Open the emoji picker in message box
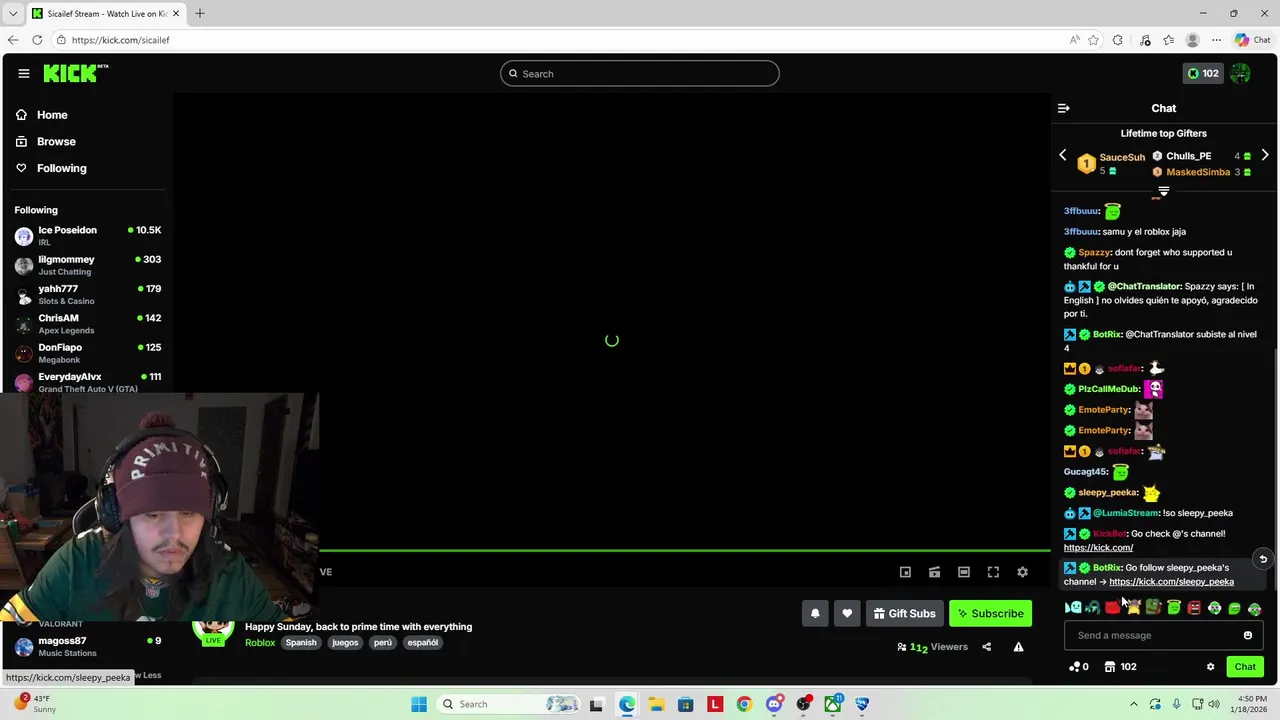Viewport: 1280px width, 720px height. pyautogui.click(x=1248, y=635)
